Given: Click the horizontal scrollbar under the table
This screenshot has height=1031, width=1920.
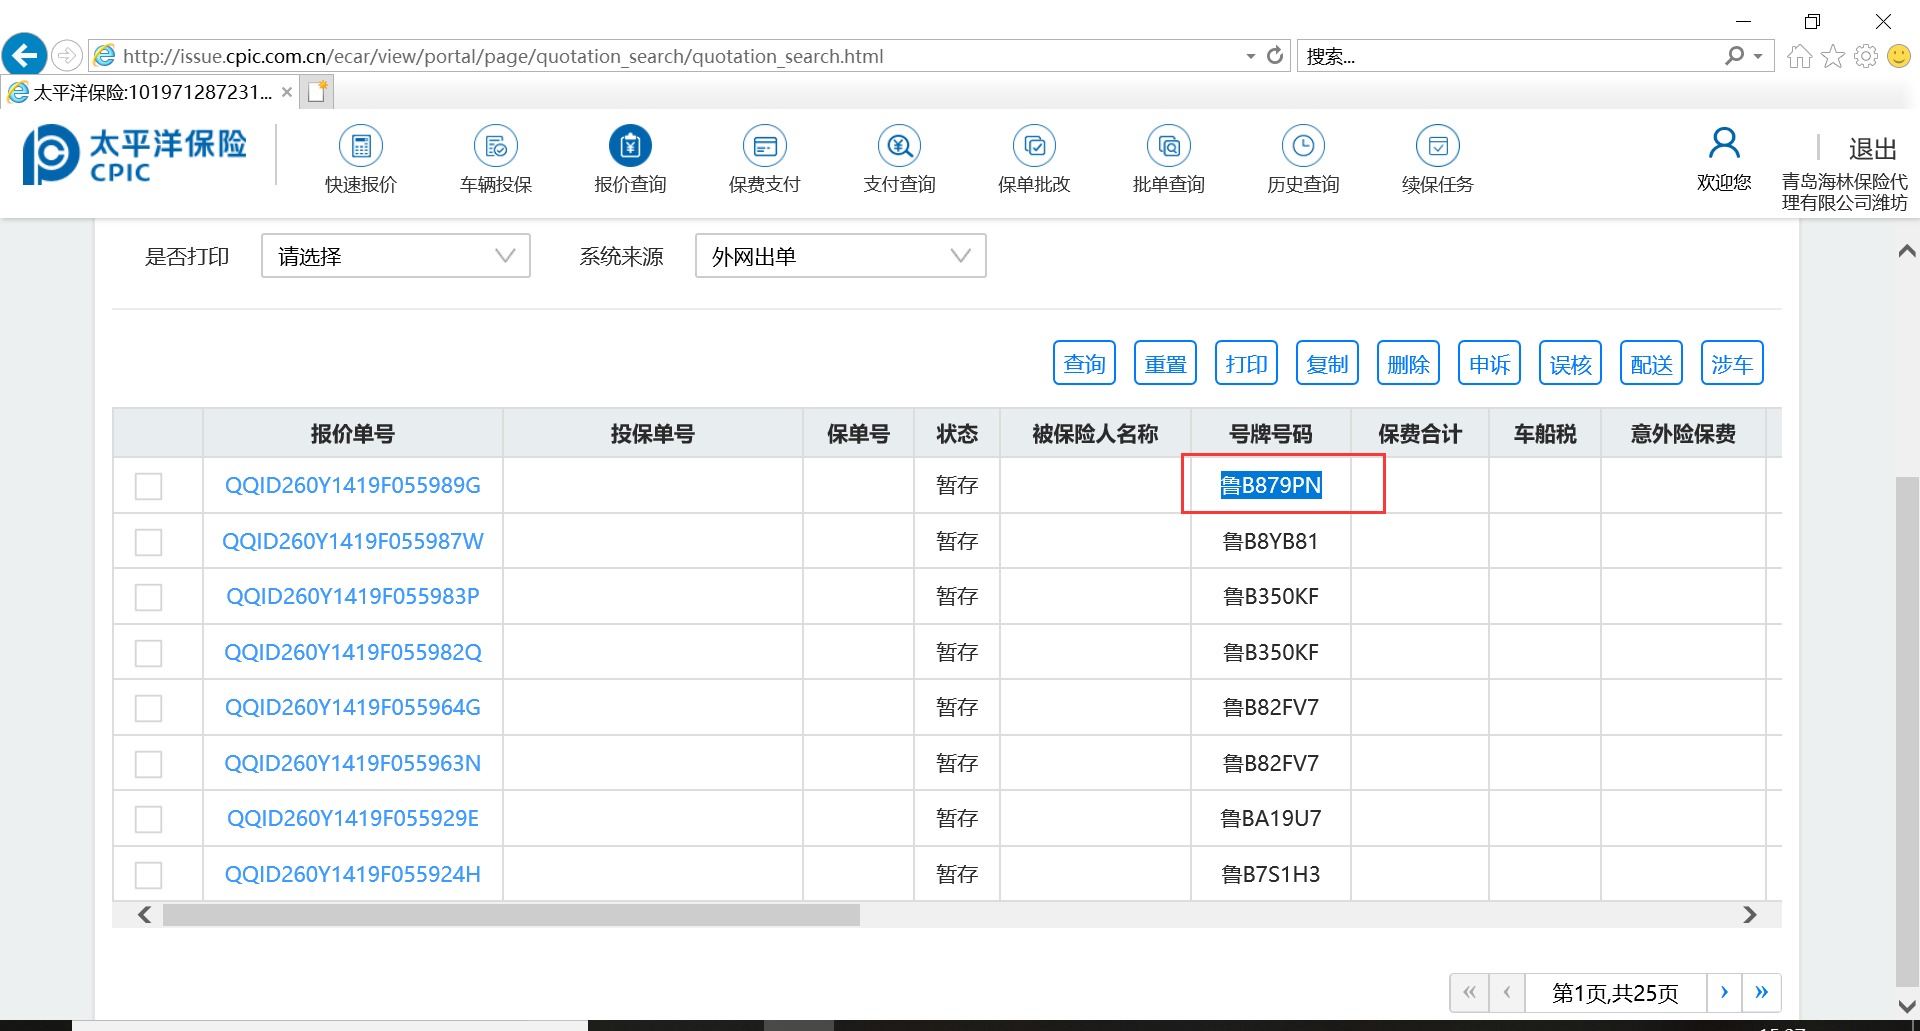Looking at the screenshot, I should pos(511,915).
